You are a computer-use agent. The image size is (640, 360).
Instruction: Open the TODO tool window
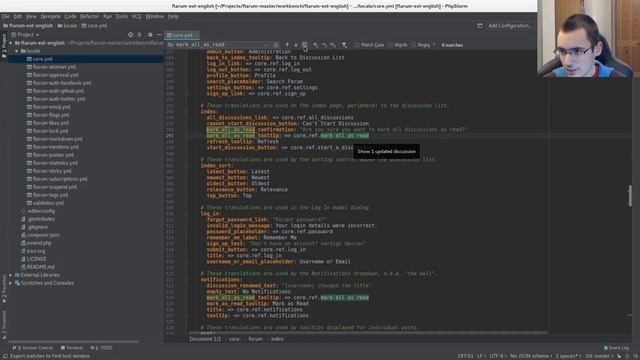(101, 348)
